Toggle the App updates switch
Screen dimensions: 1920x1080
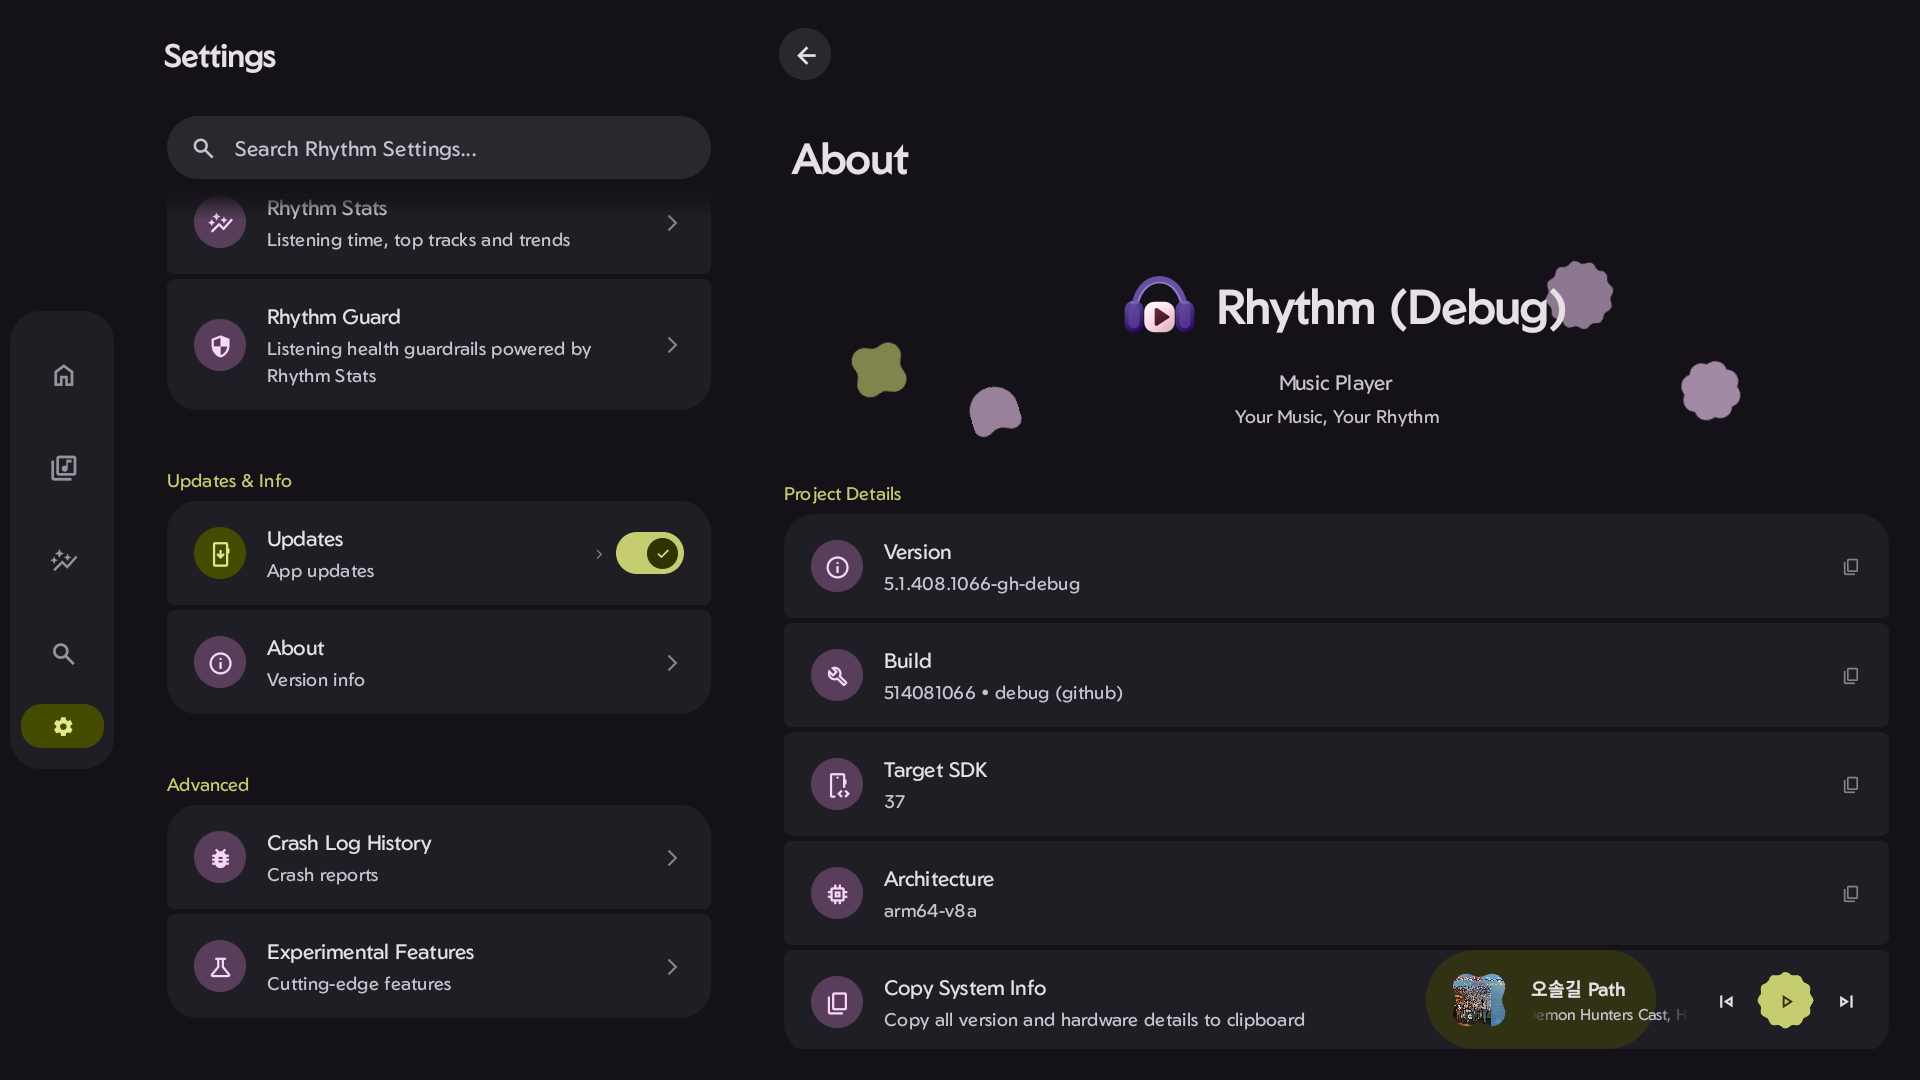coord(649,553)
